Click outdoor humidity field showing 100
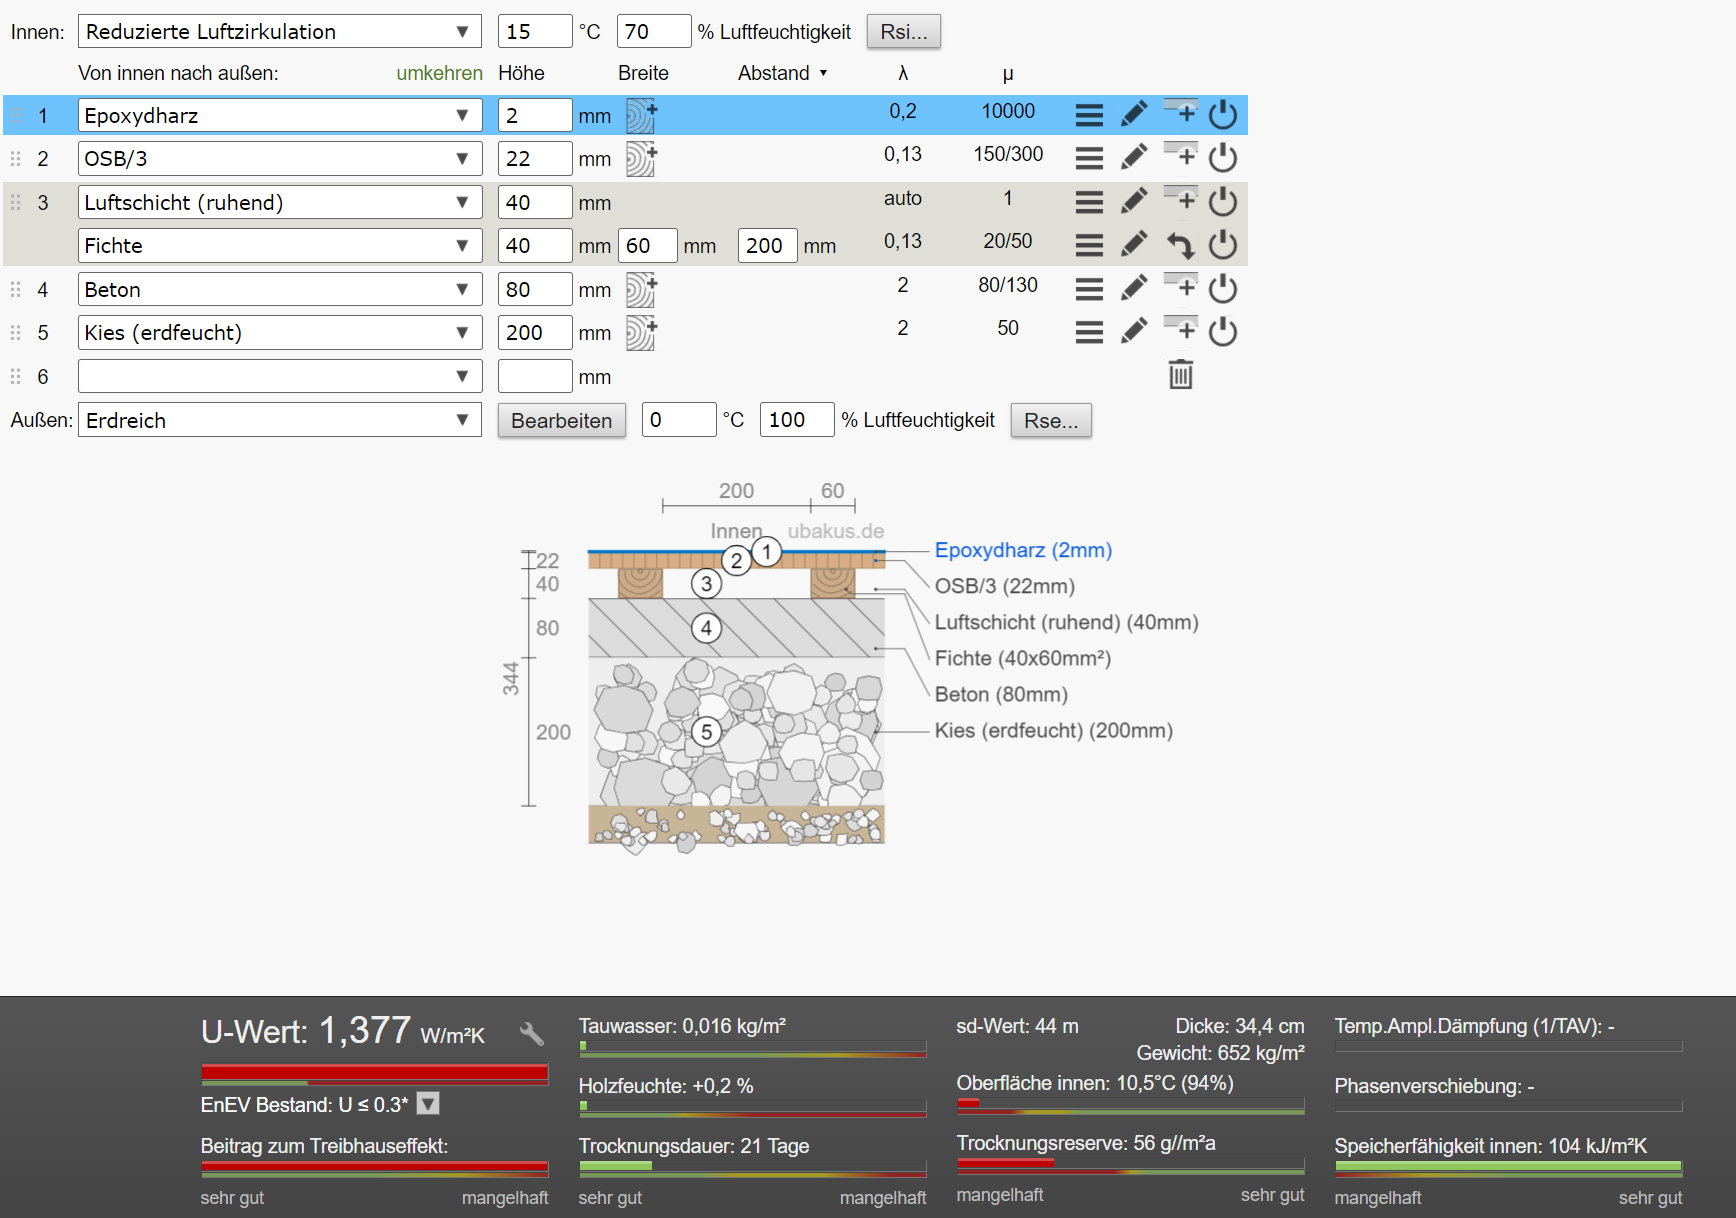 pyautogui.click(x=797, y=420)
